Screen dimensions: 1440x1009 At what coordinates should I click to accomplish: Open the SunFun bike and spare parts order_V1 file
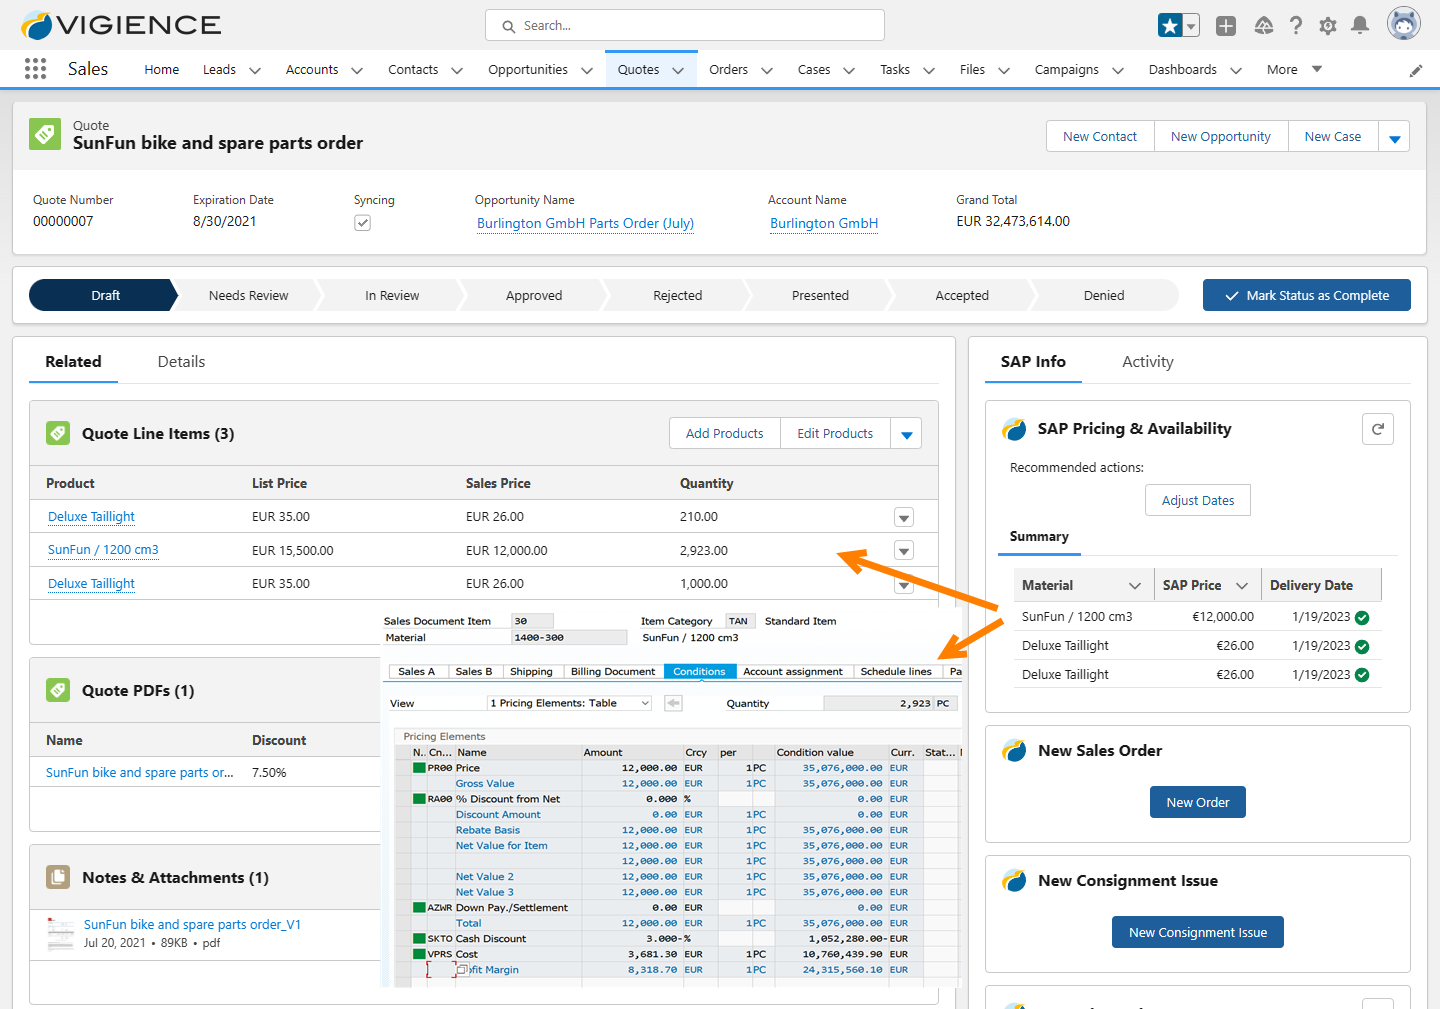tap(192, 925)
